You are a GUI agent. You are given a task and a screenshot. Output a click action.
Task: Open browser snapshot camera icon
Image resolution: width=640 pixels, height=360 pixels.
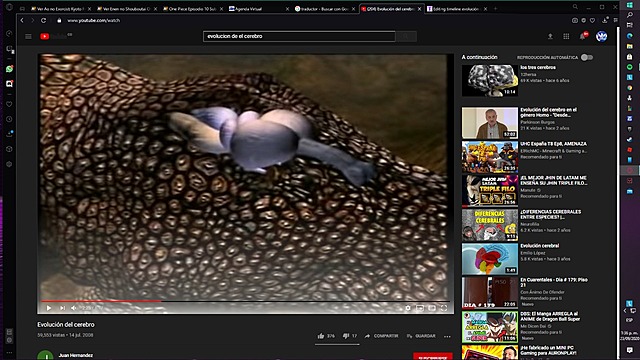pyautogui.click(x=575, y=20)
